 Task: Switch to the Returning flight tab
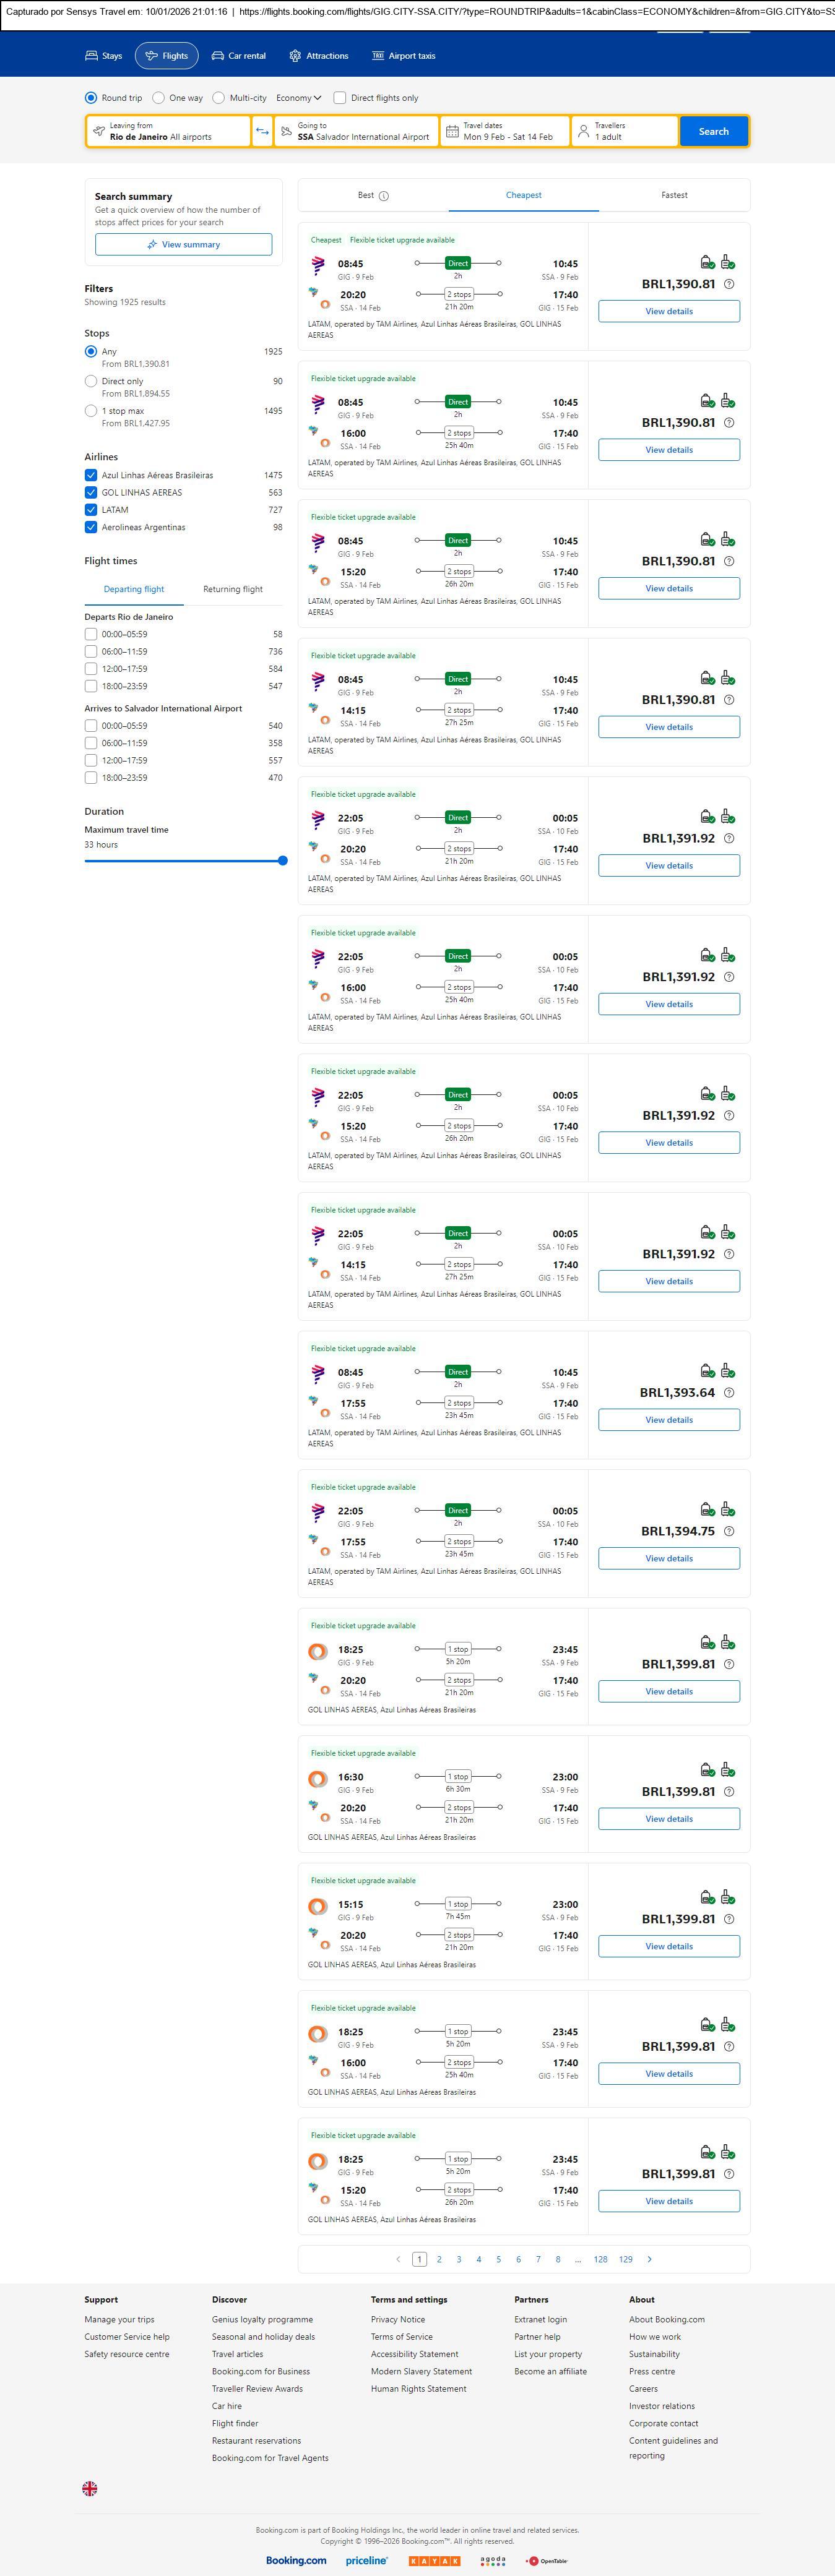click(233, 589)
